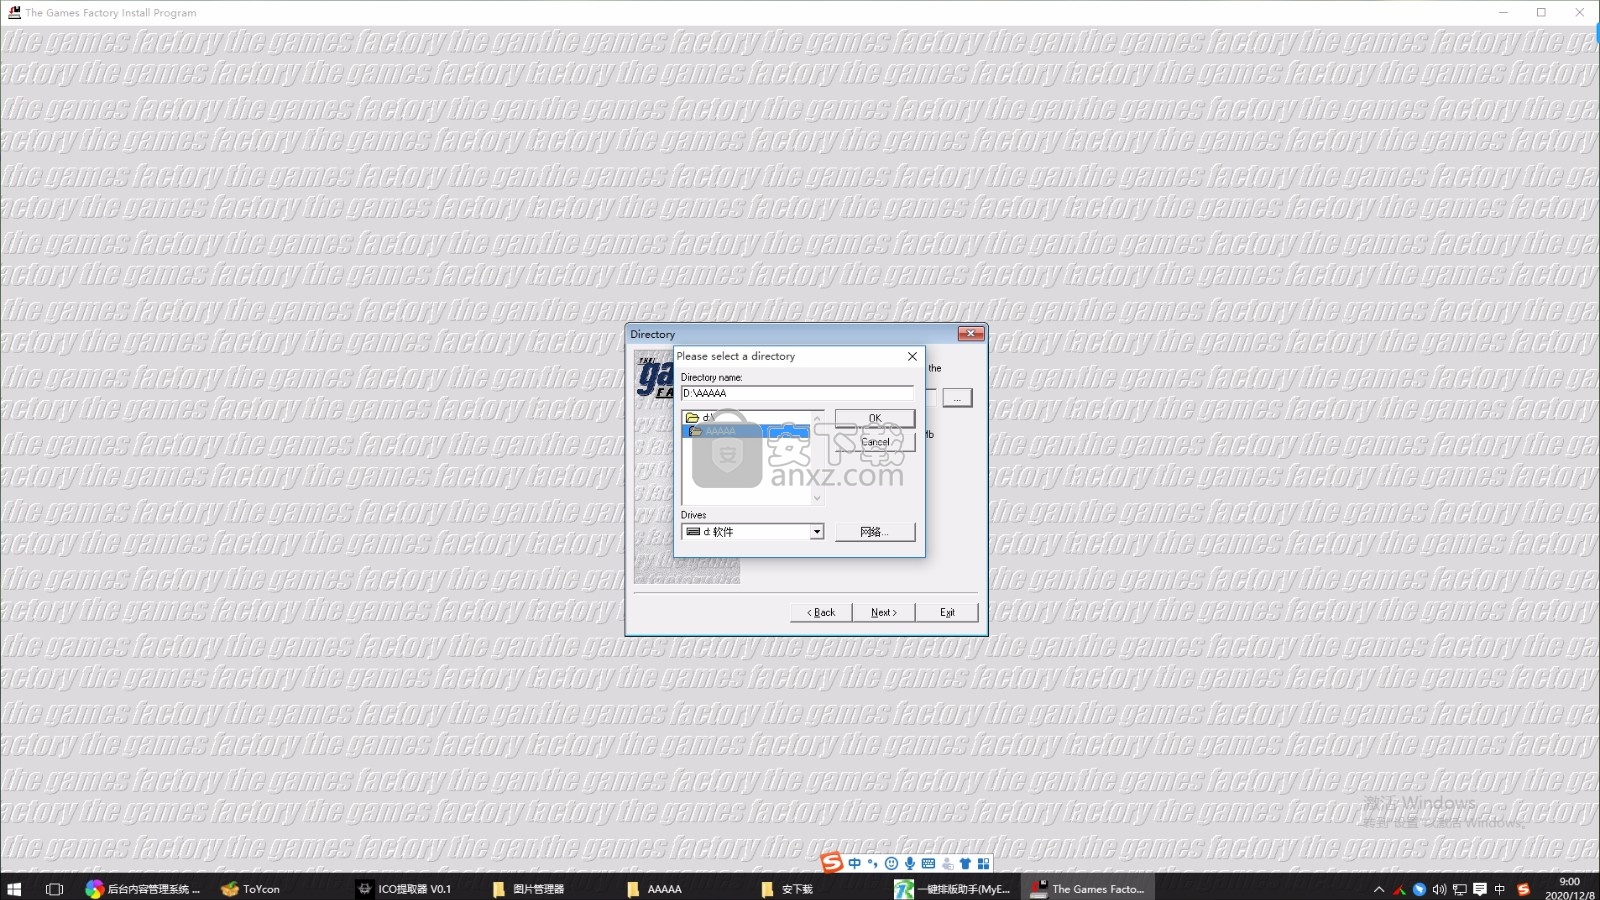1600x900 pixels.
Task: Open AAAAA folder window in taskbar
Action: (656, 888)
